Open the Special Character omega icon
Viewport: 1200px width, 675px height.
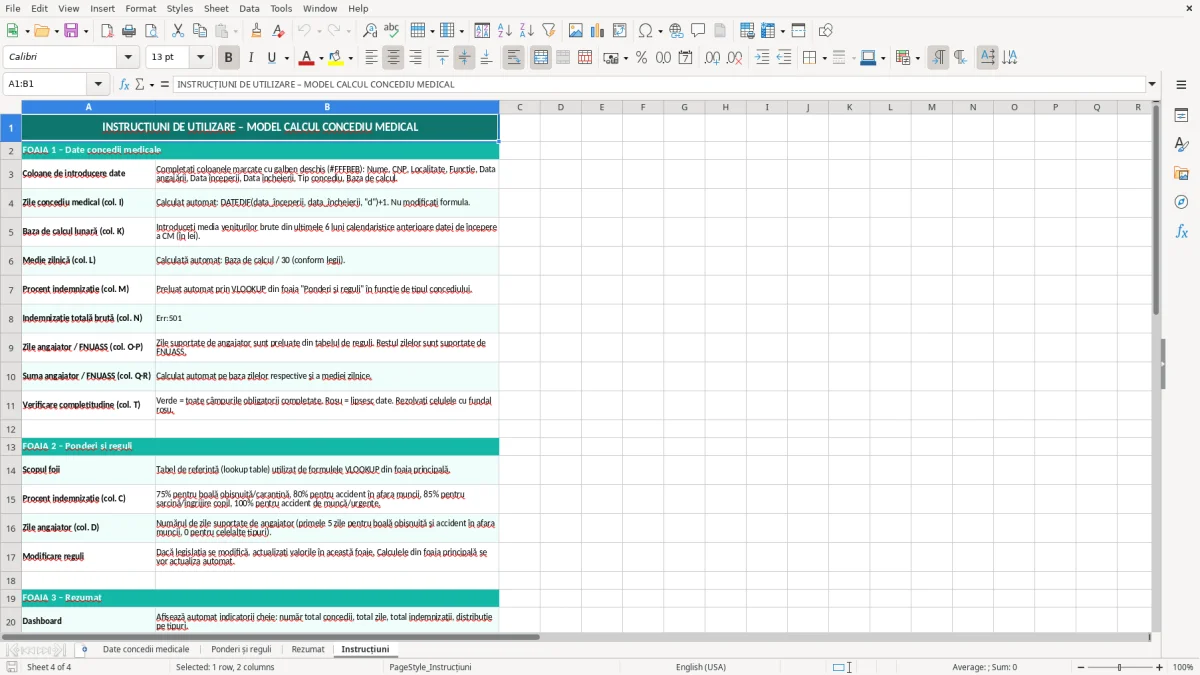(x=645, y=31)
